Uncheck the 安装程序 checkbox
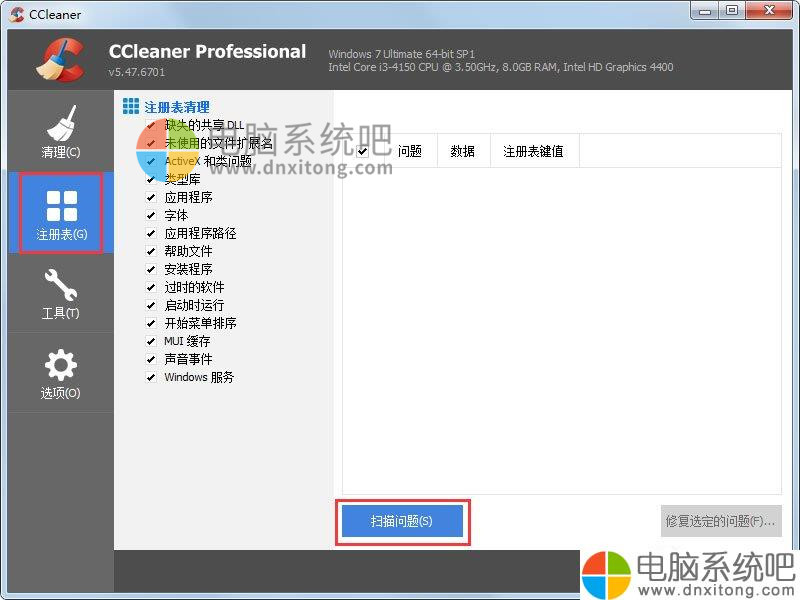Screen dimensions: 800x600 (x=151, y=269)
